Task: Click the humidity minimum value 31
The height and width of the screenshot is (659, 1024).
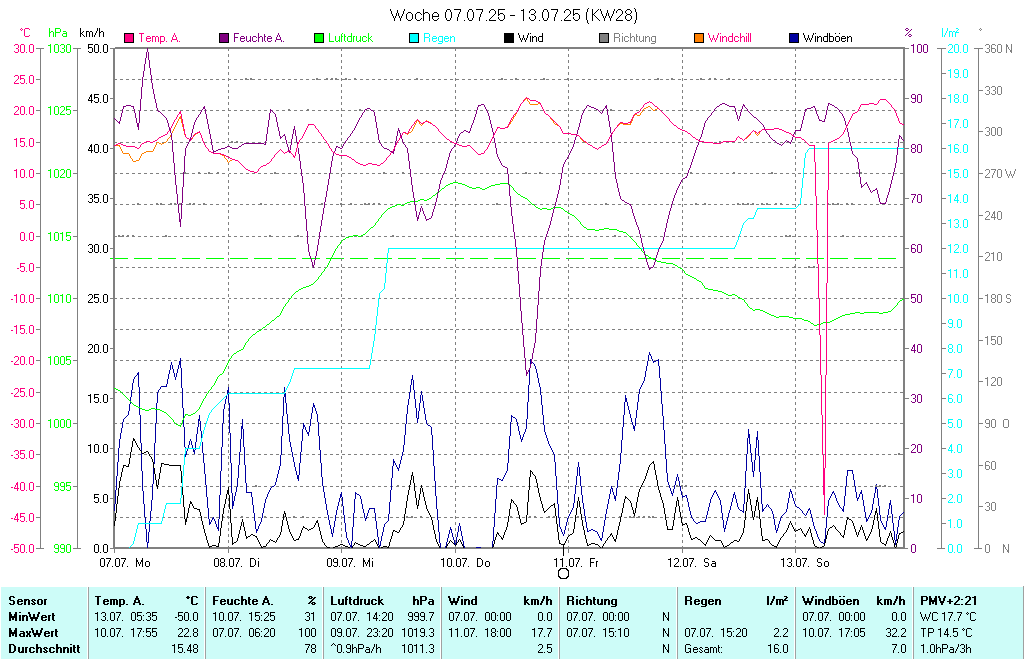Action: pos(310,617)
